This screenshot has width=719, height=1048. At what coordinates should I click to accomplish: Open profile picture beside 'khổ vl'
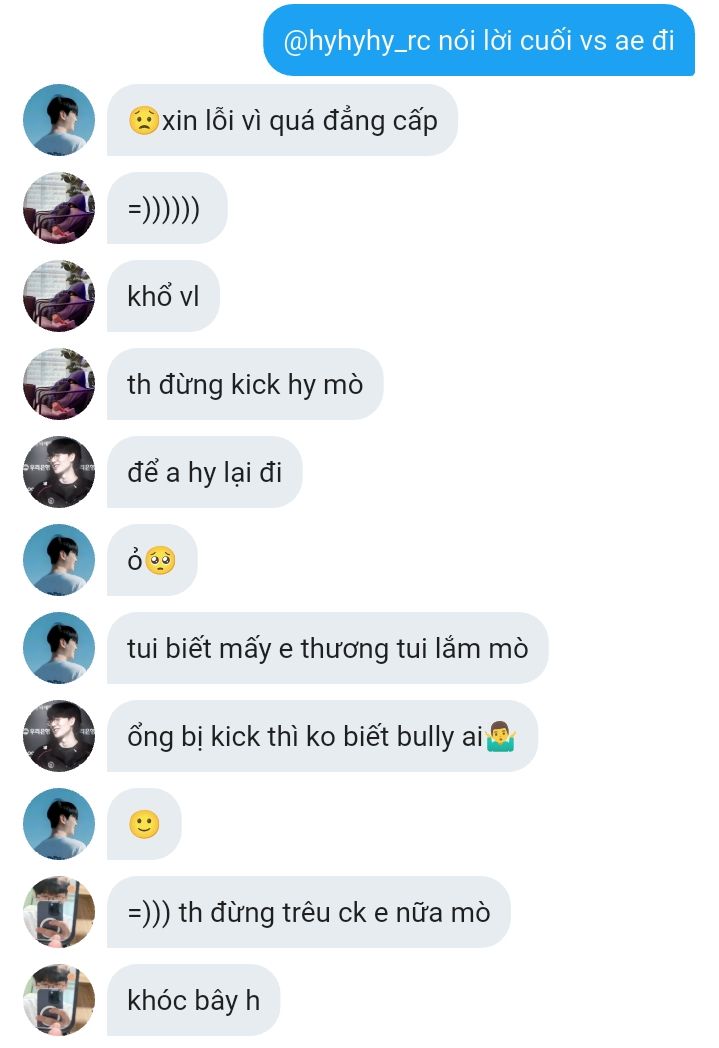[x=59, y=296]
